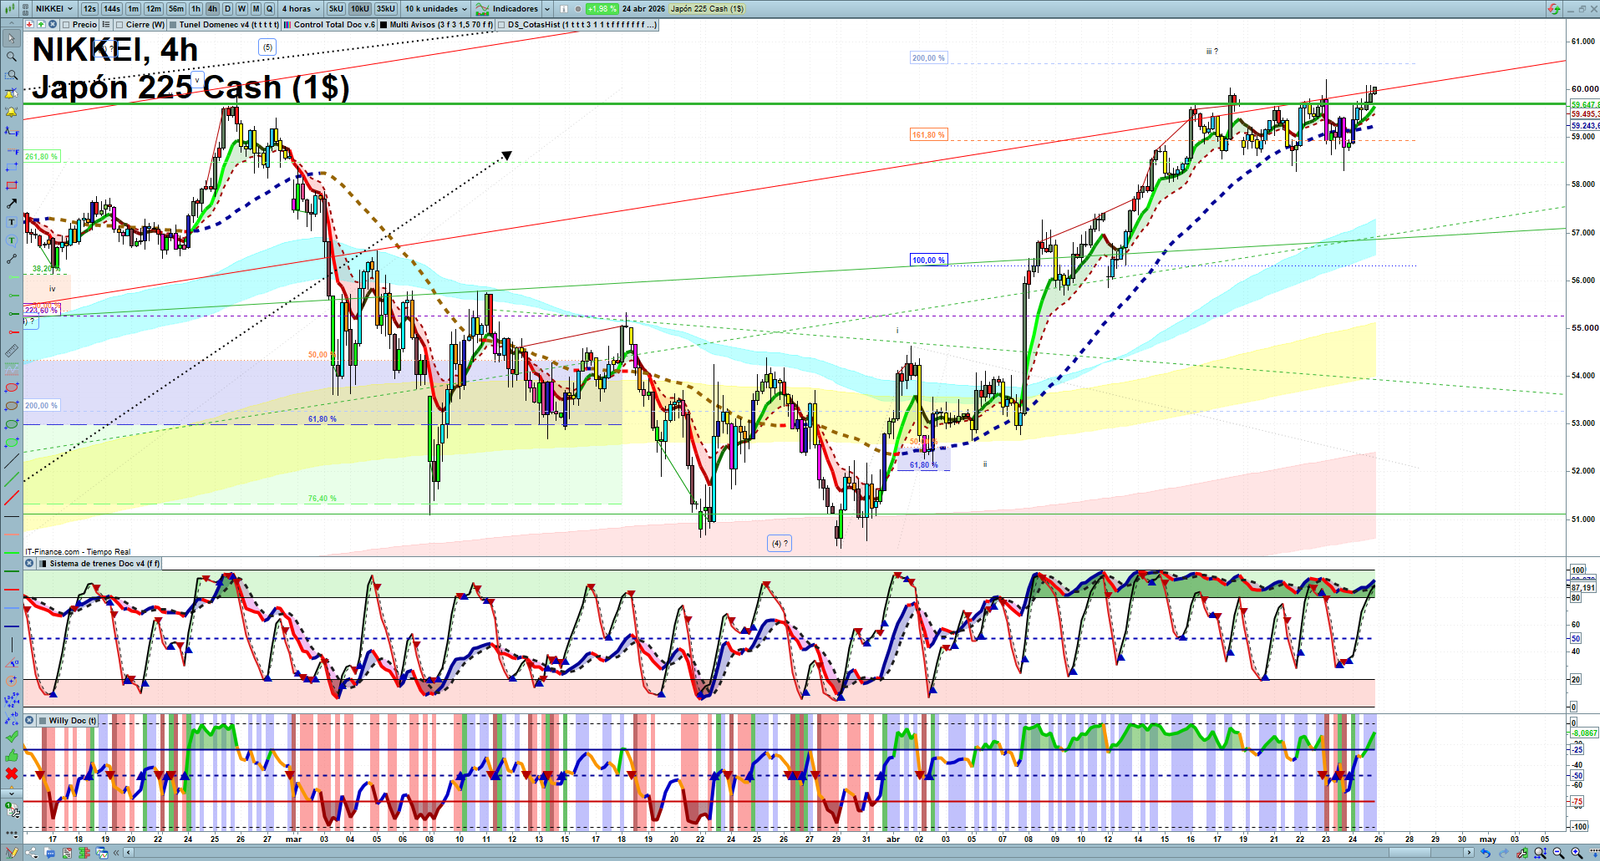The image size is (1600, 861).
Task: Click the undo arrow in bottom toolbar
Action: (x=1485, y=853)
